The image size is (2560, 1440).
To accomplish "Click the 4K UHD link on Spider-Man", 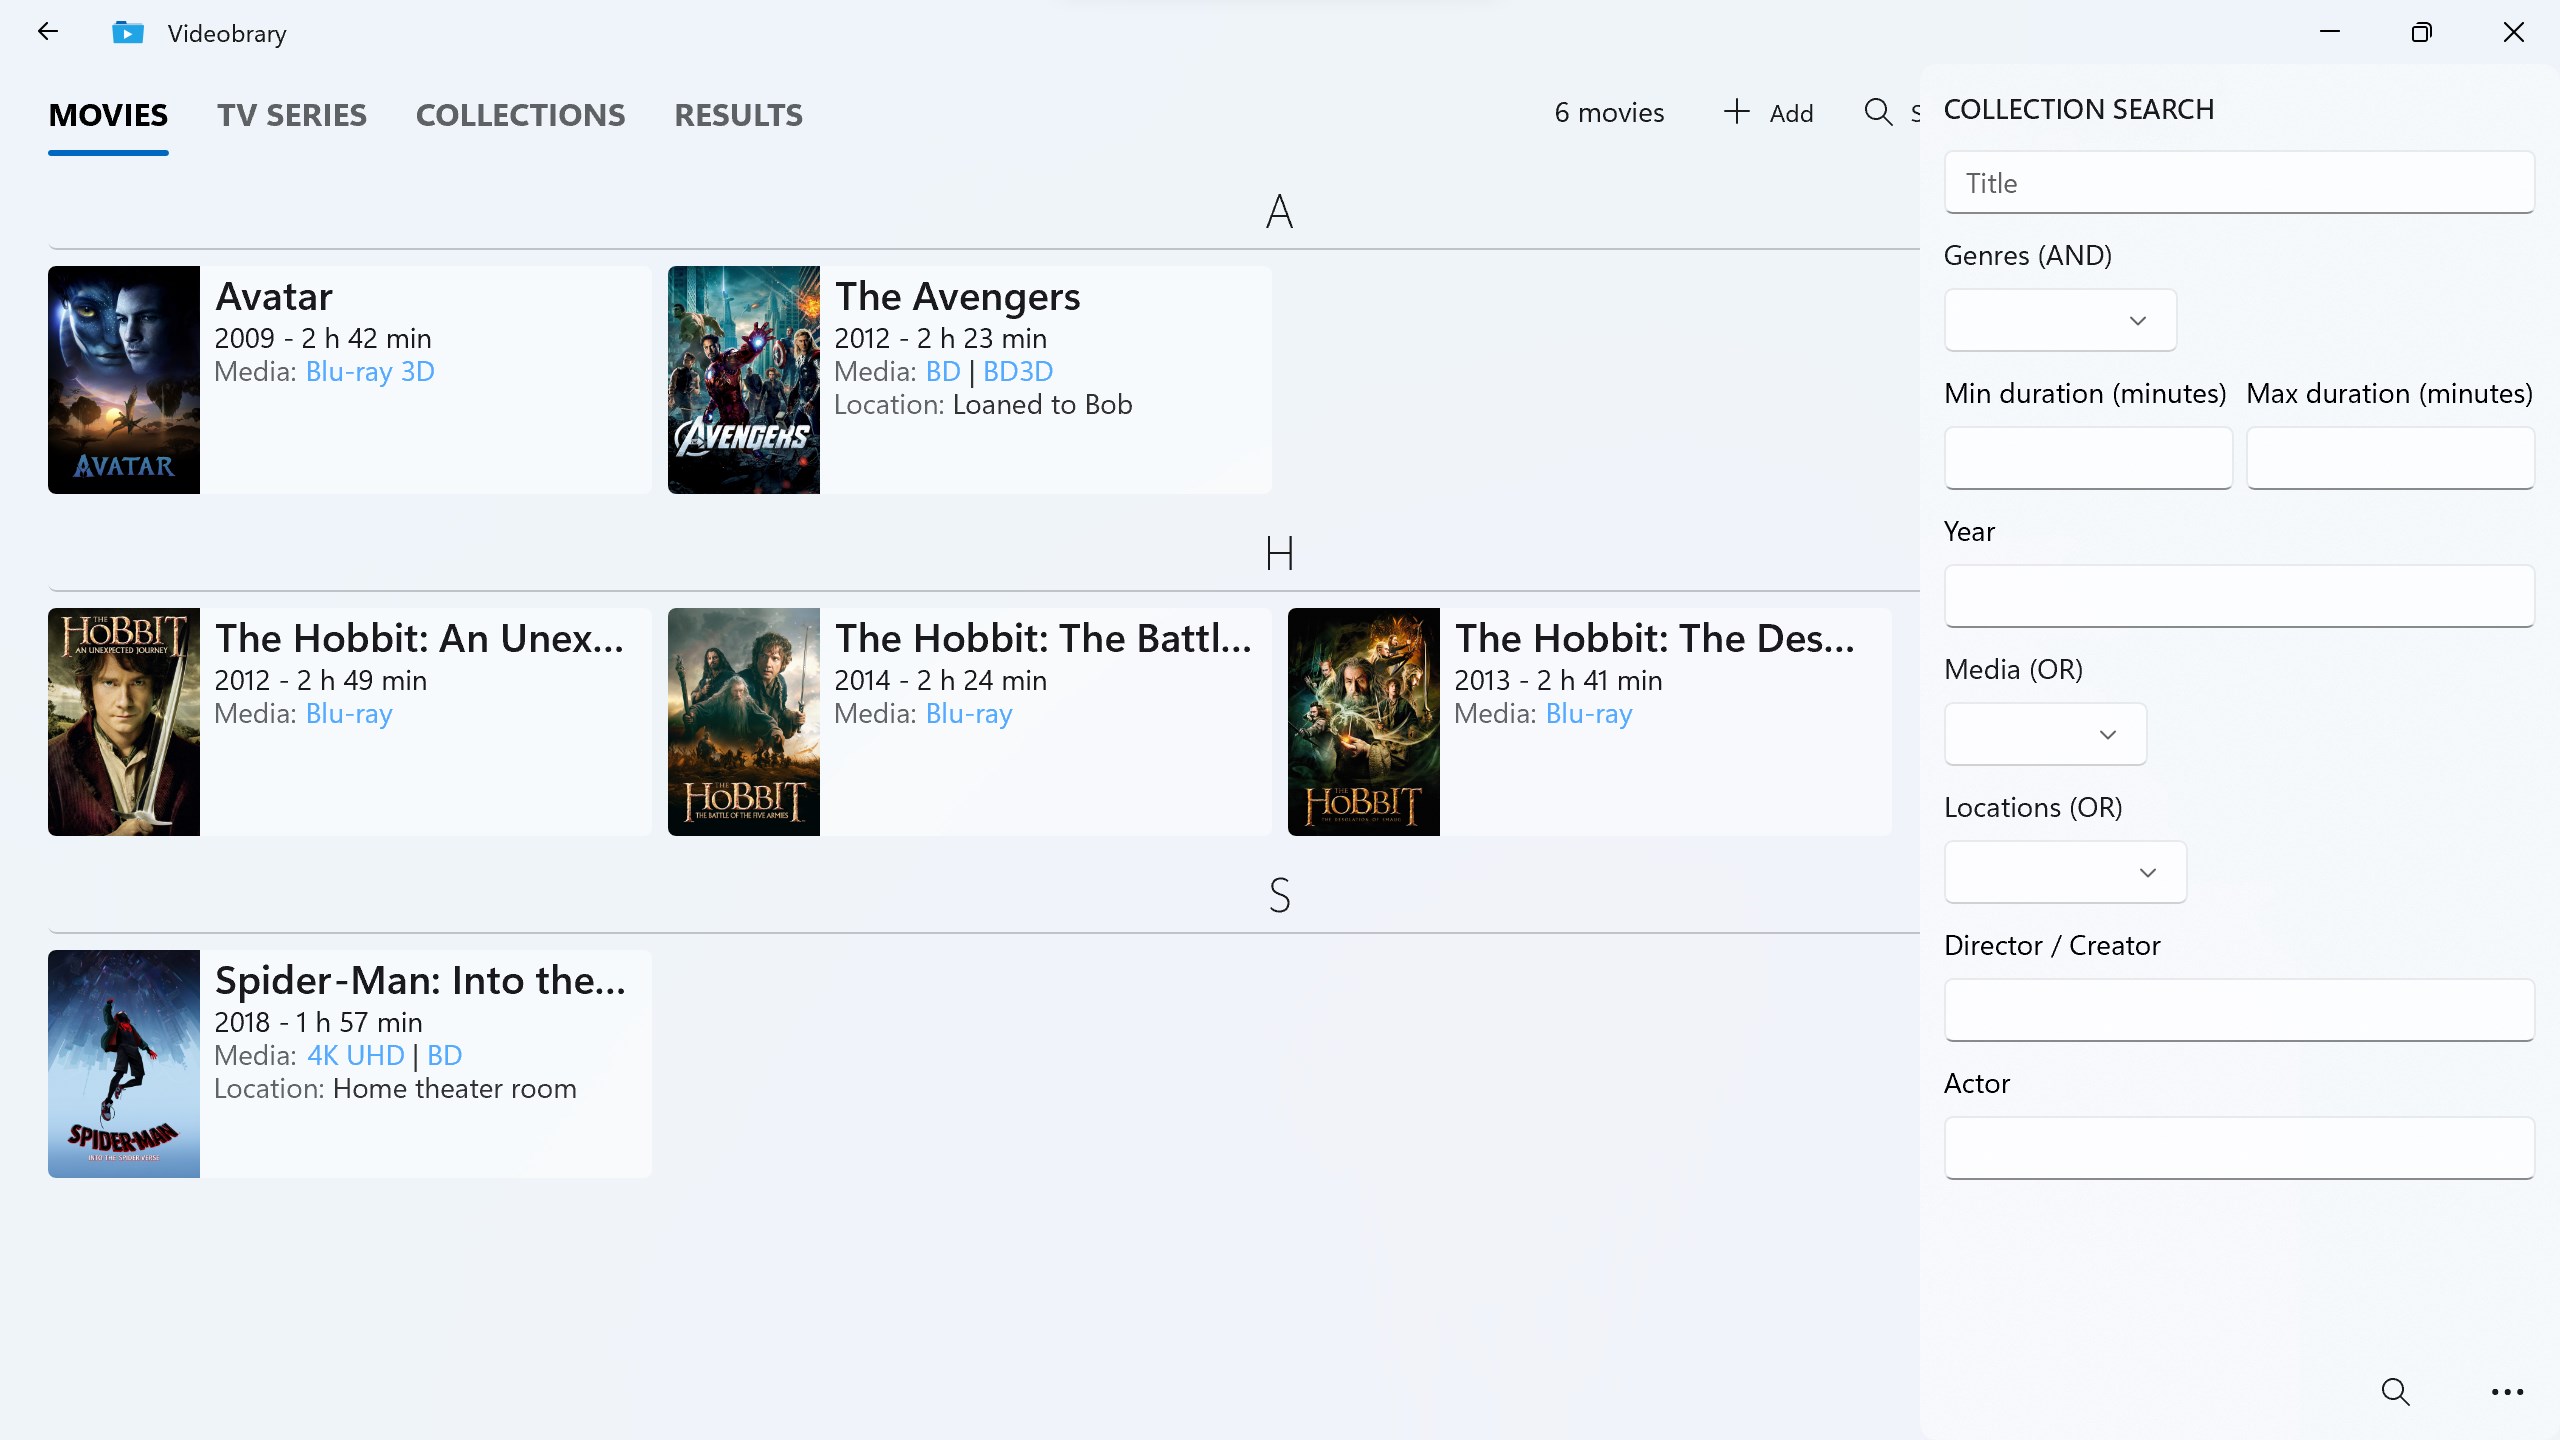I will click(355, 1056).
